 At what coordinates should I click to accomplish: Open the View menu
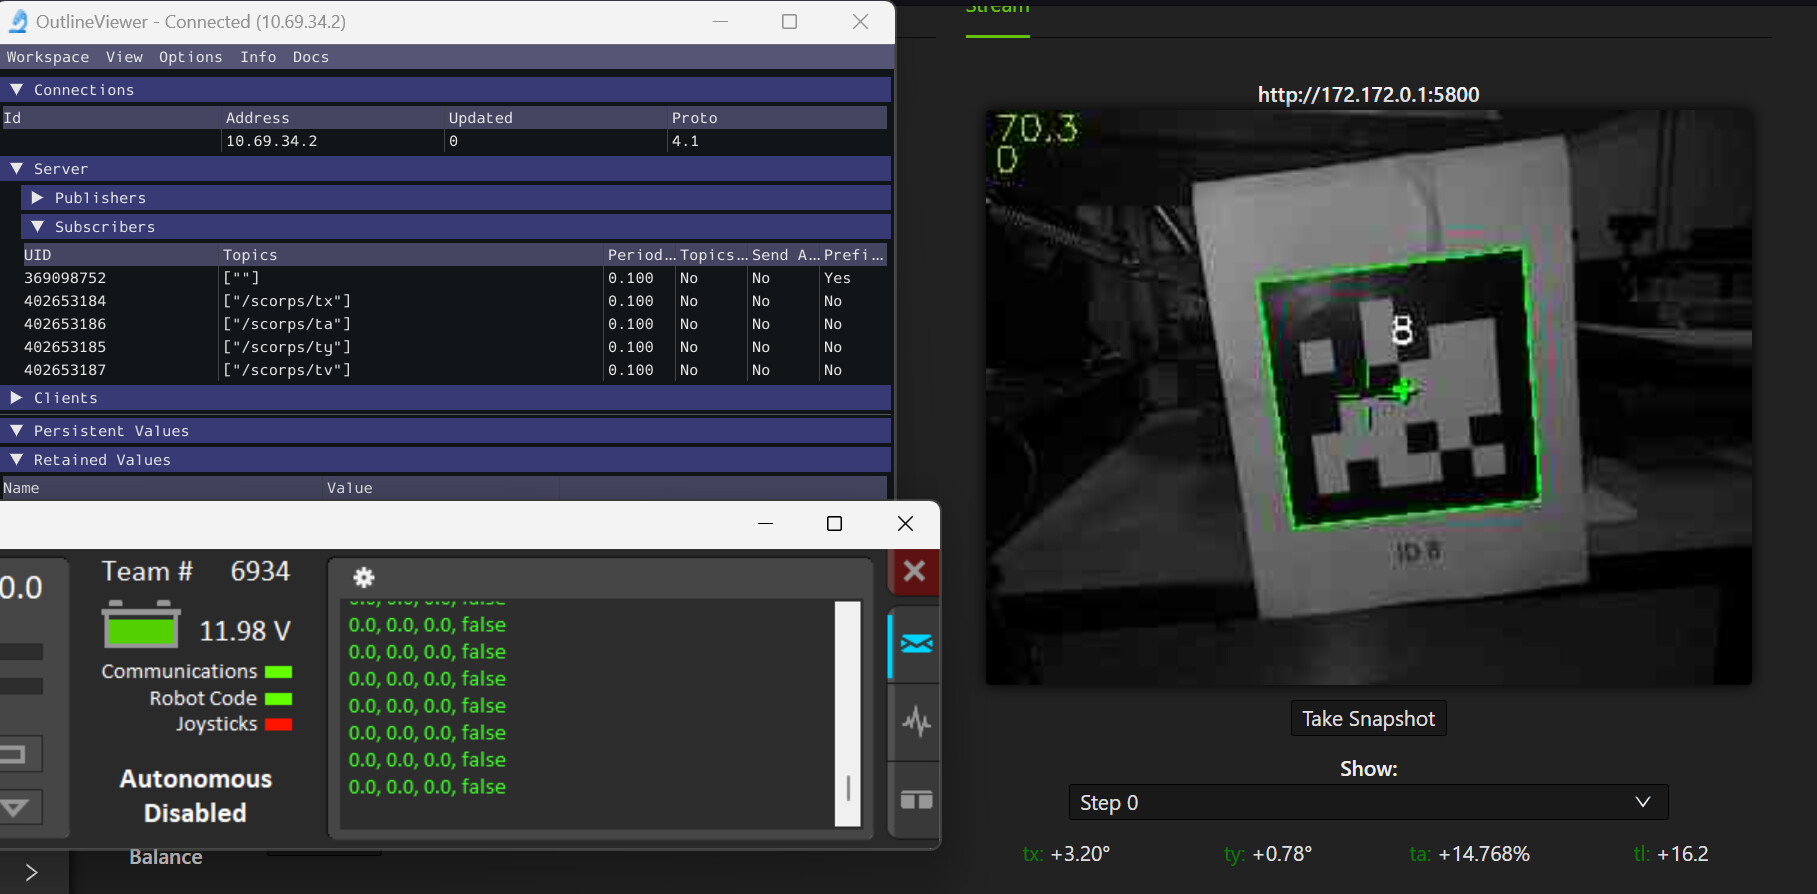124,57
